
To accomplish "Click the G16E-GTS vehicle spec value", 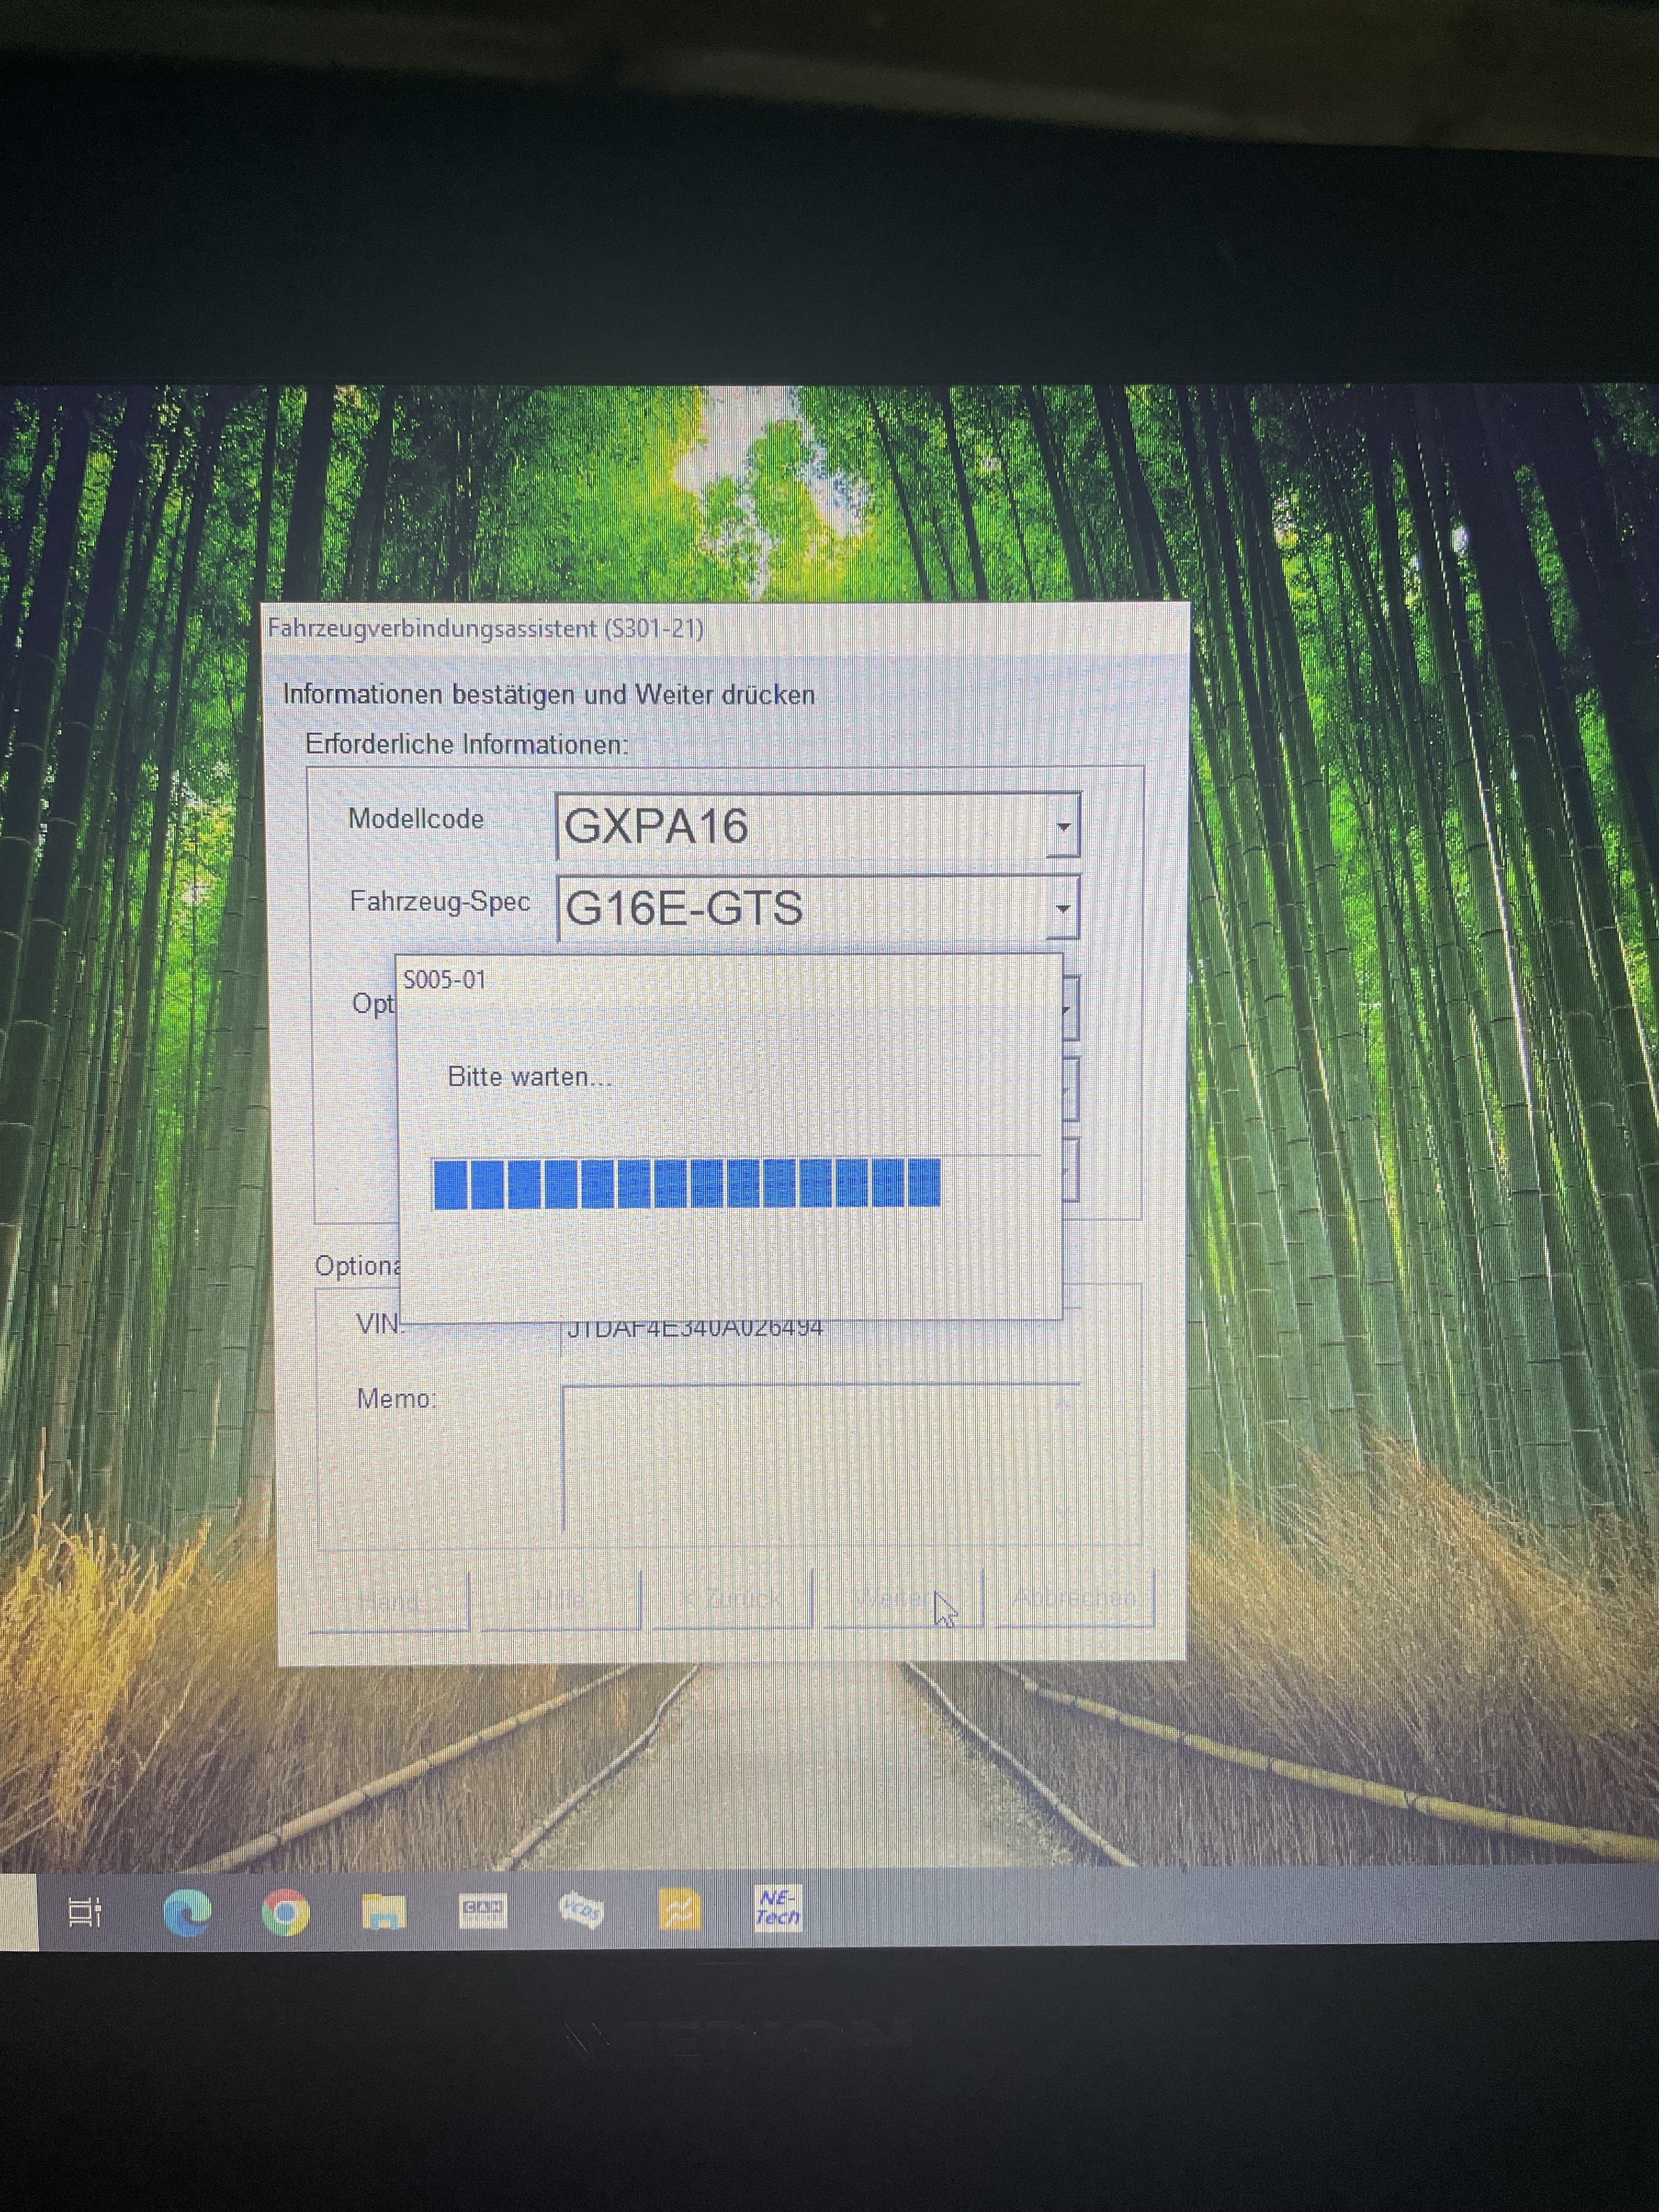I will pyautogui.click(x=684, y=908).
